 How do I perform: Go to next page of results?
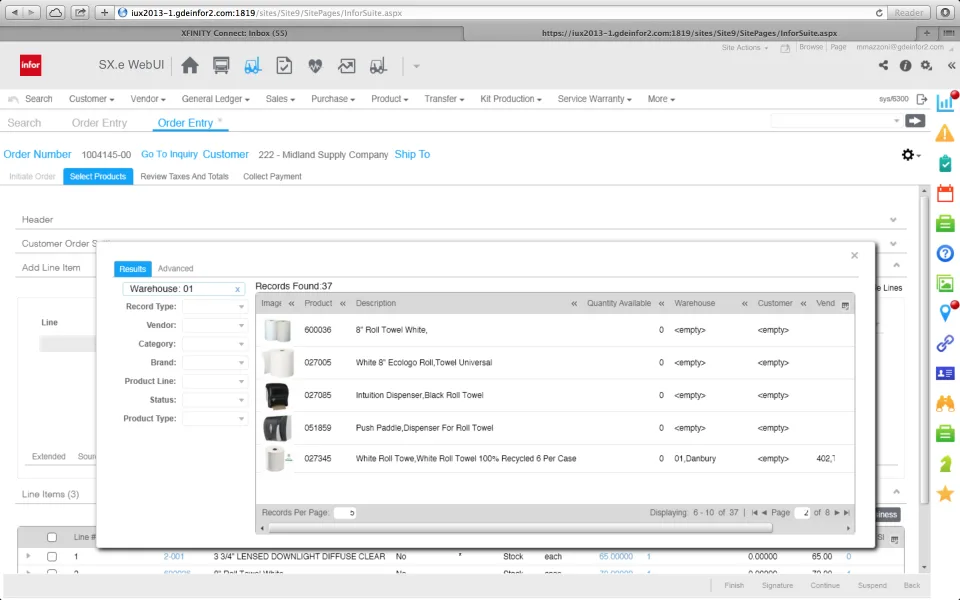(x=837, y=512)
